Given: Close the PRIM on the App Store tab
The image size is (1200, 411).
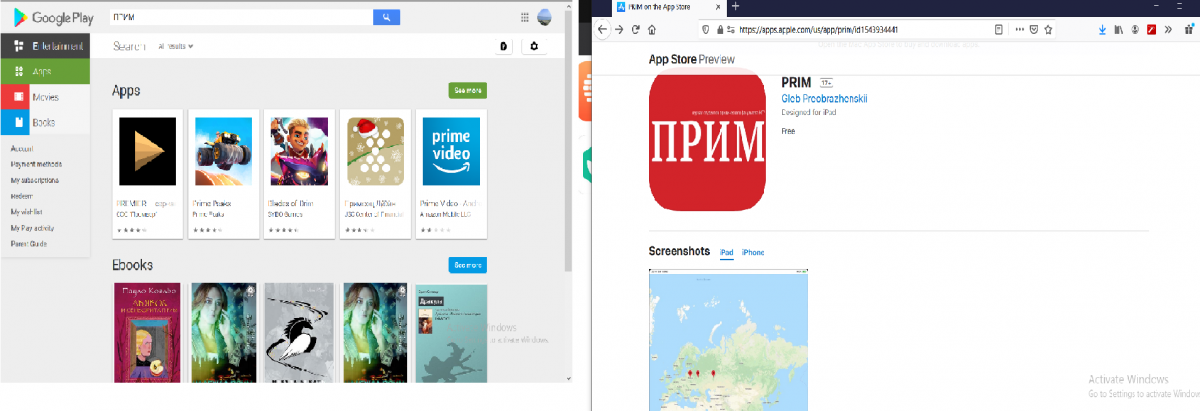Looking at the screenshot, I should 717,7.
